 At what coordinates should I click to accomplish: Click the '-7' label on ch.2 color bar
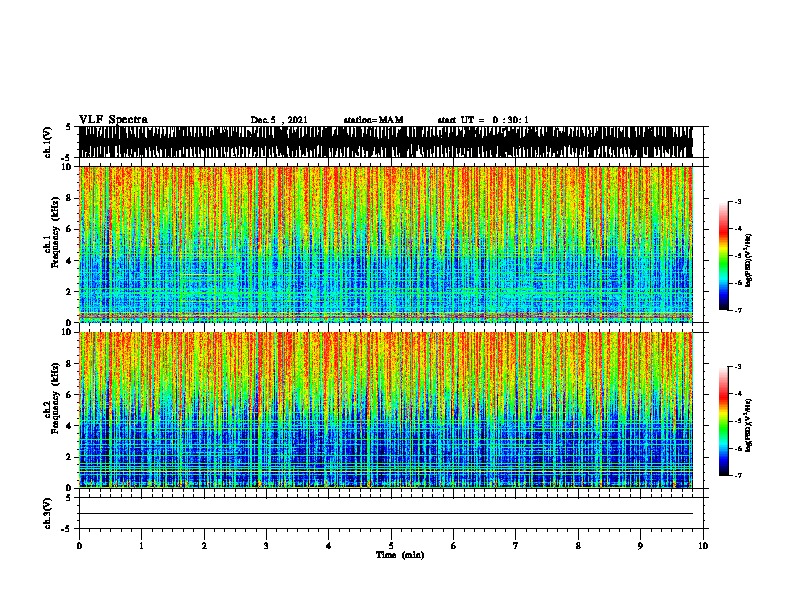738,476
